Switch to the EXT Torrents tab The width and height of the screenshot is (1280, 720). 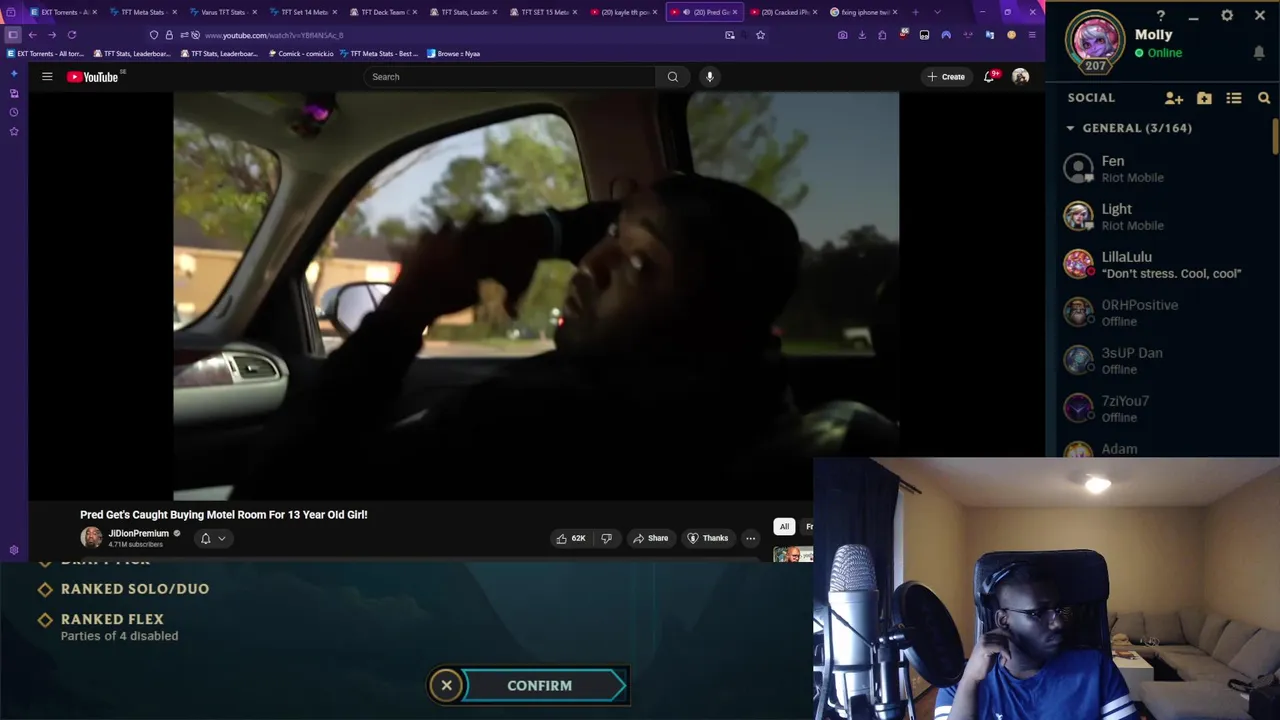tap(63, 12)
